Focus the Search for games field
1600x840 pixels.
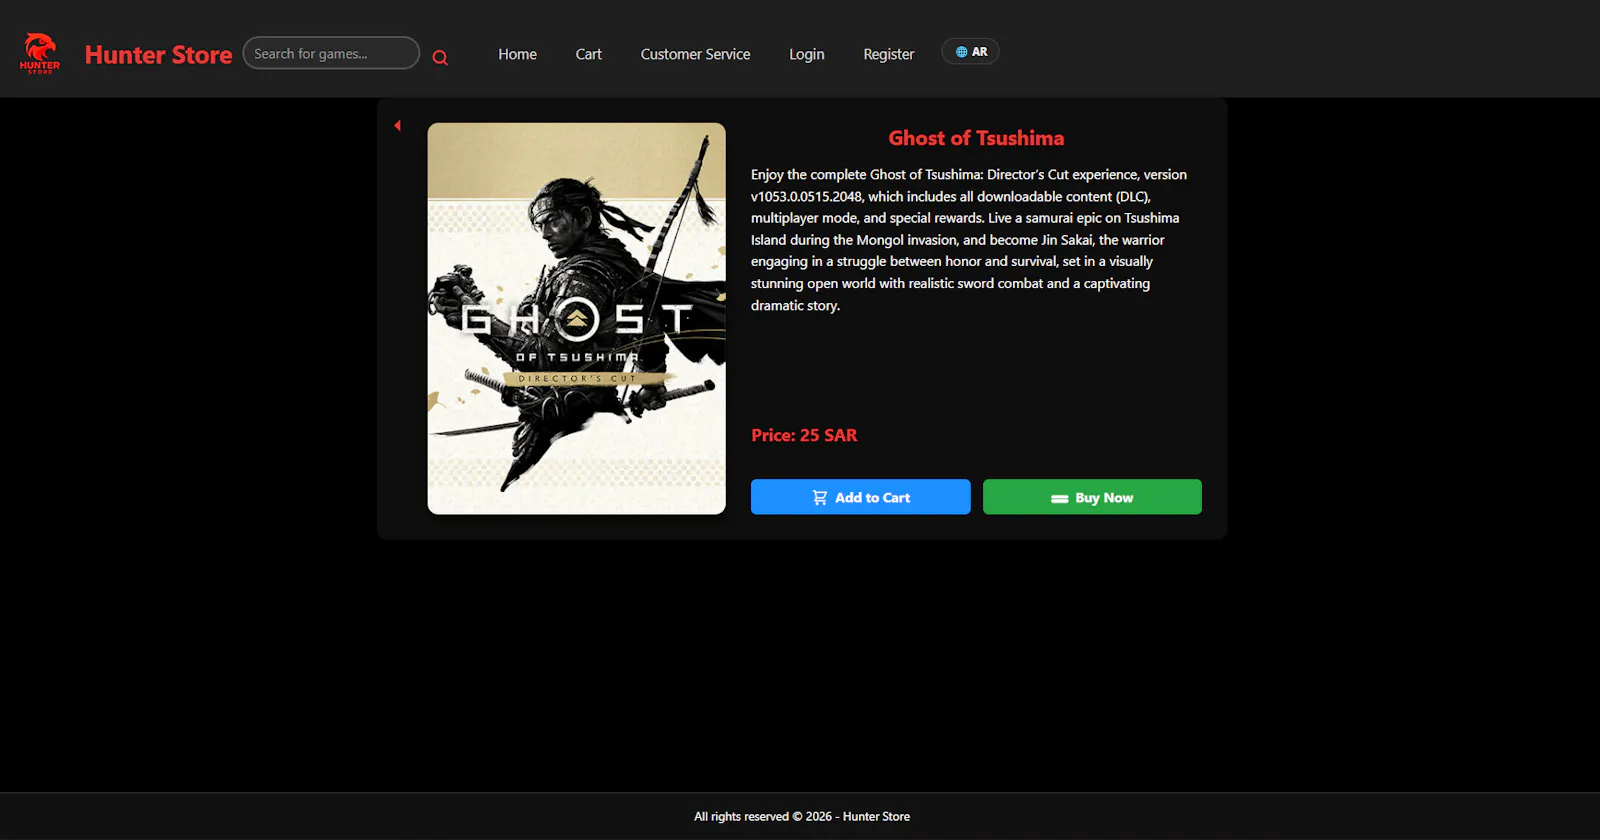pyautogui.click(x=331, y=53)
